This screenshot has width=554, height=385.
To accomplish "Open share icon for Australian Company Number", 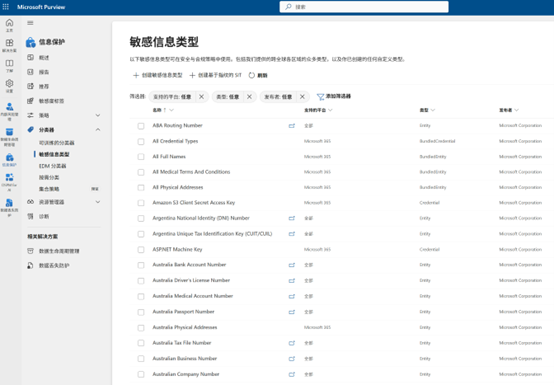I will (292, 374).
